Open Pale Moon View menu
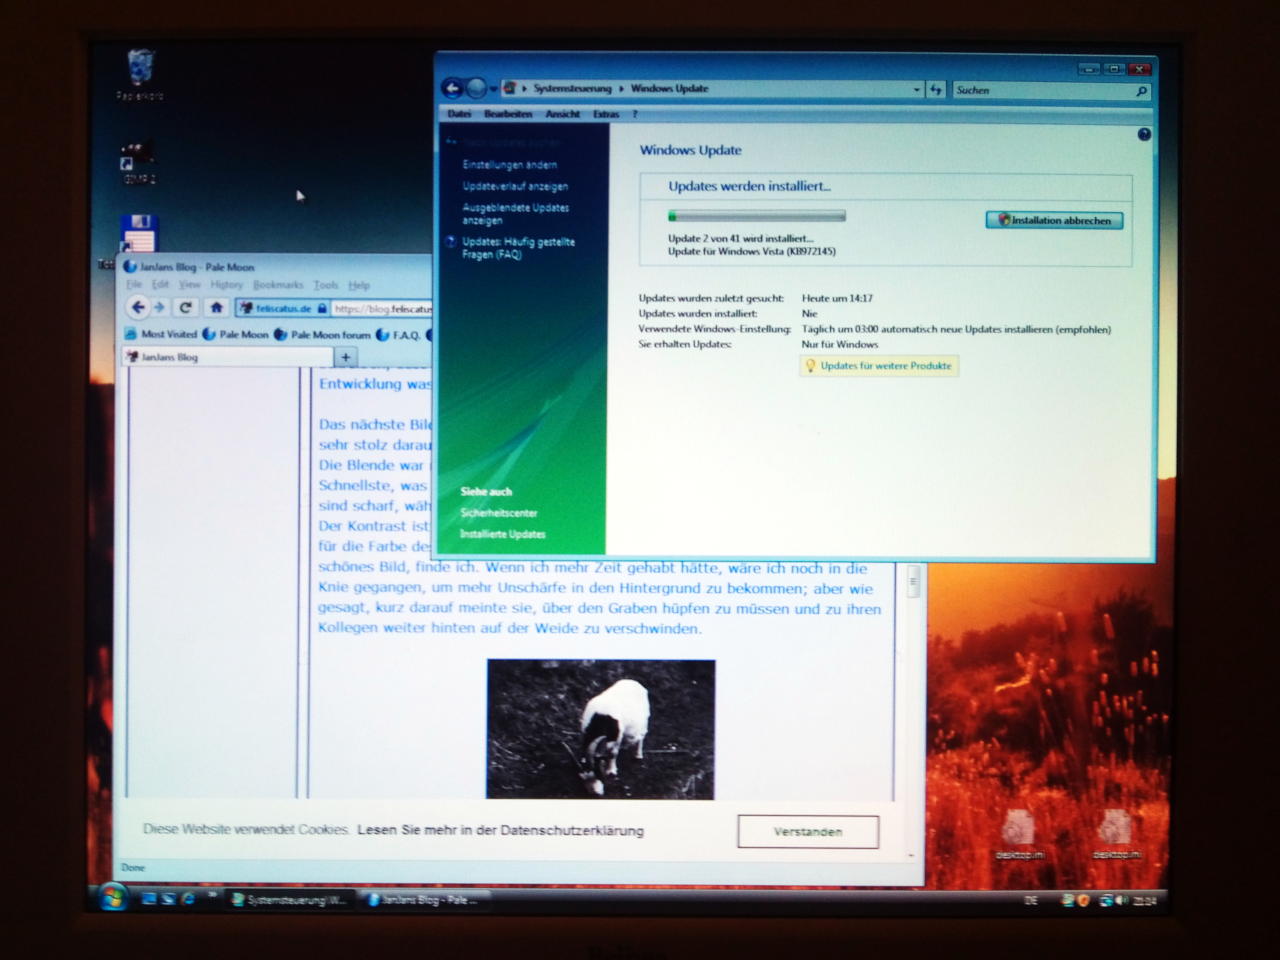1280x960 pixels. (189, 285)
